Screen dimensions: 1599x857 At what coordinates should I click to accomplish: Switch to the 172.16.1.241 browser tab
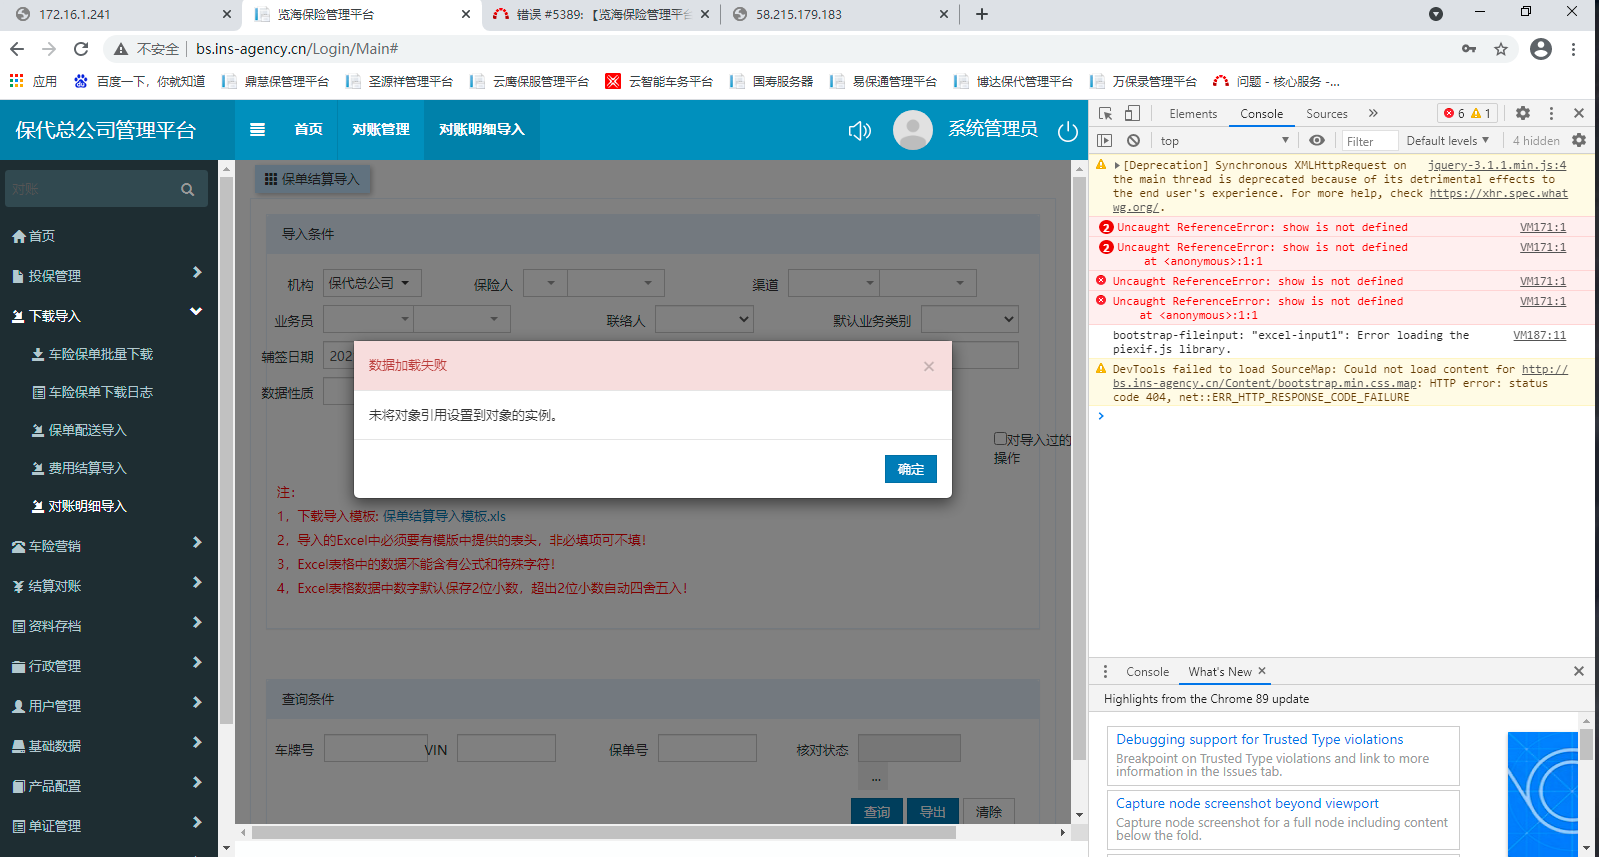click(122, 14)
